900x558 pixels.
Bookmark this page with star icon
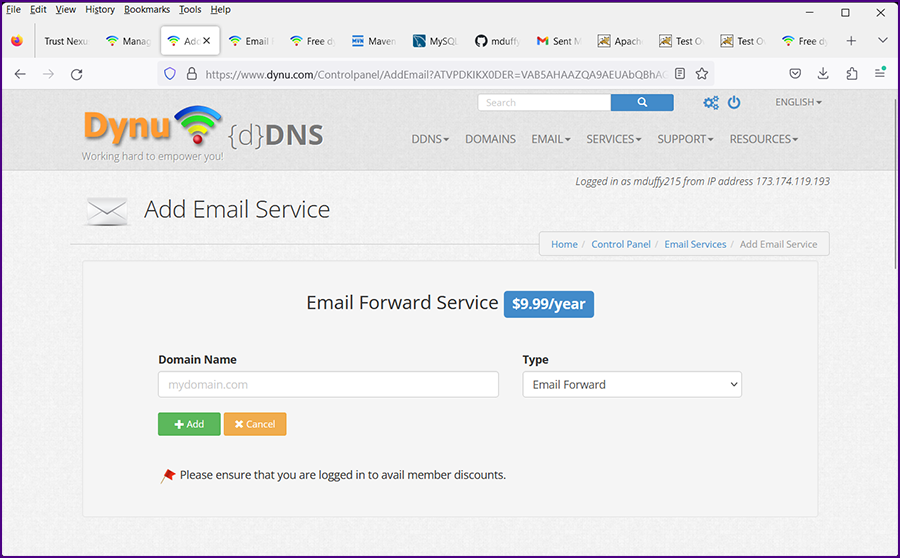(x=702, y=74)
